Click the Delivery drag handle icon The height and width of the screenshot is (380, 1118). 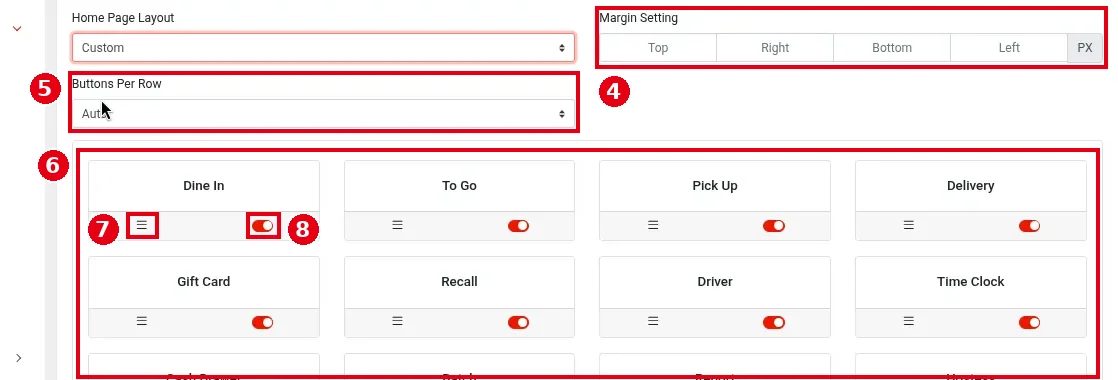click(908, 225)
